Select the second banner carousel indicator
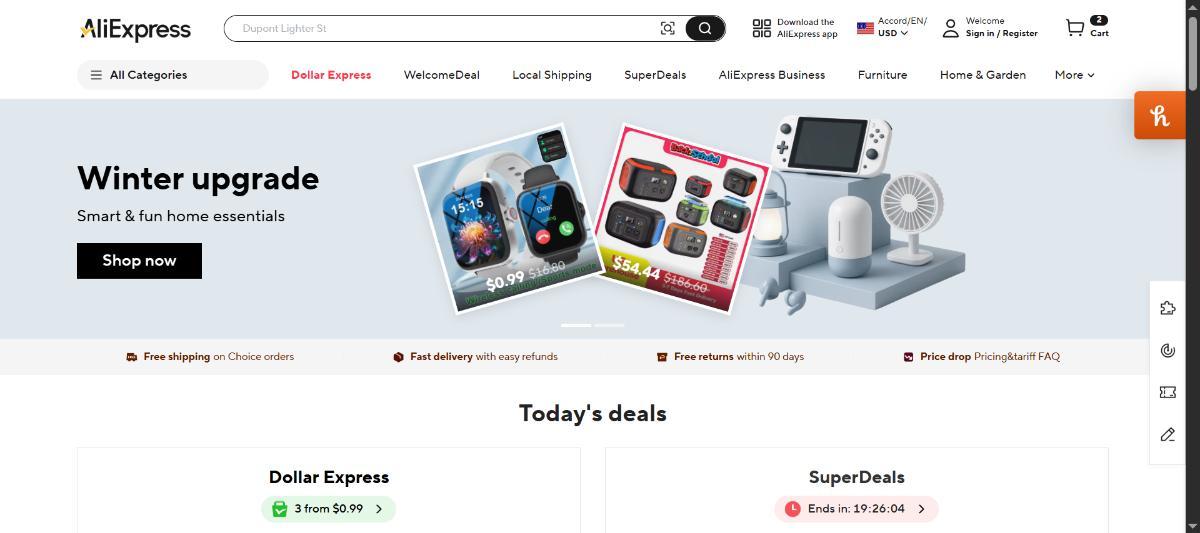 609,325
